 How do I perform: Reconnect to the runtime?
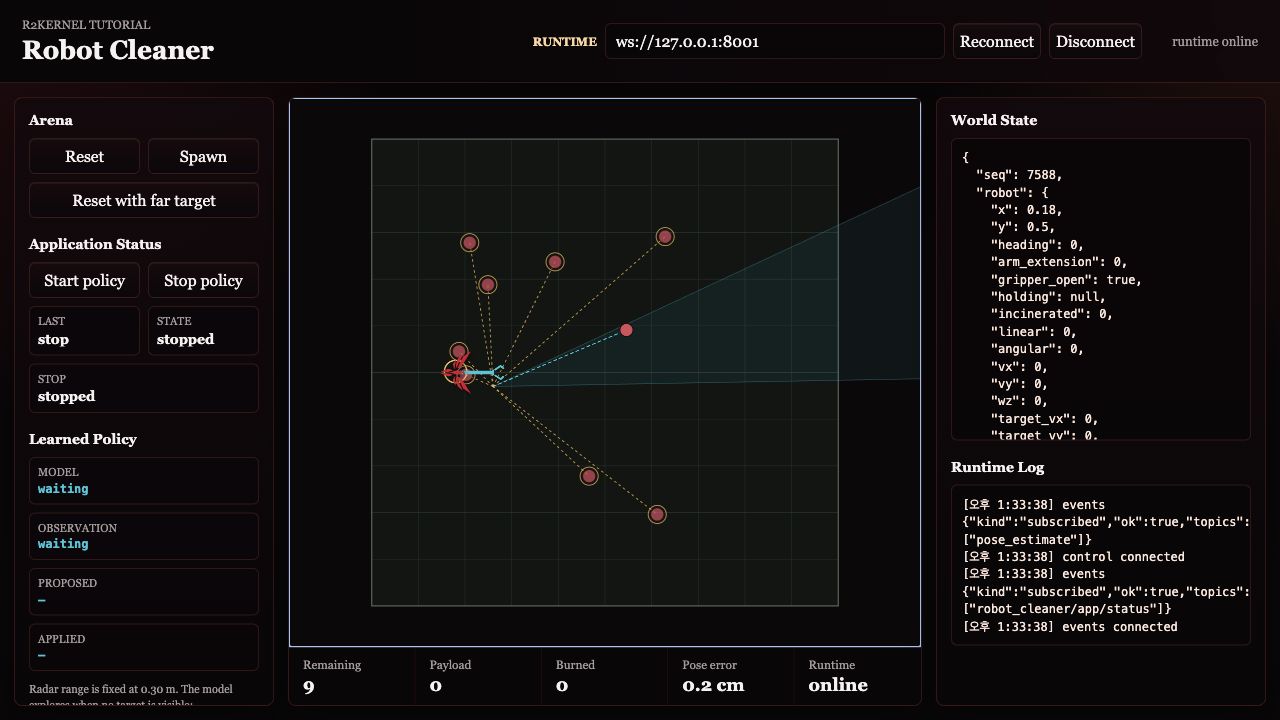point(997,41)
